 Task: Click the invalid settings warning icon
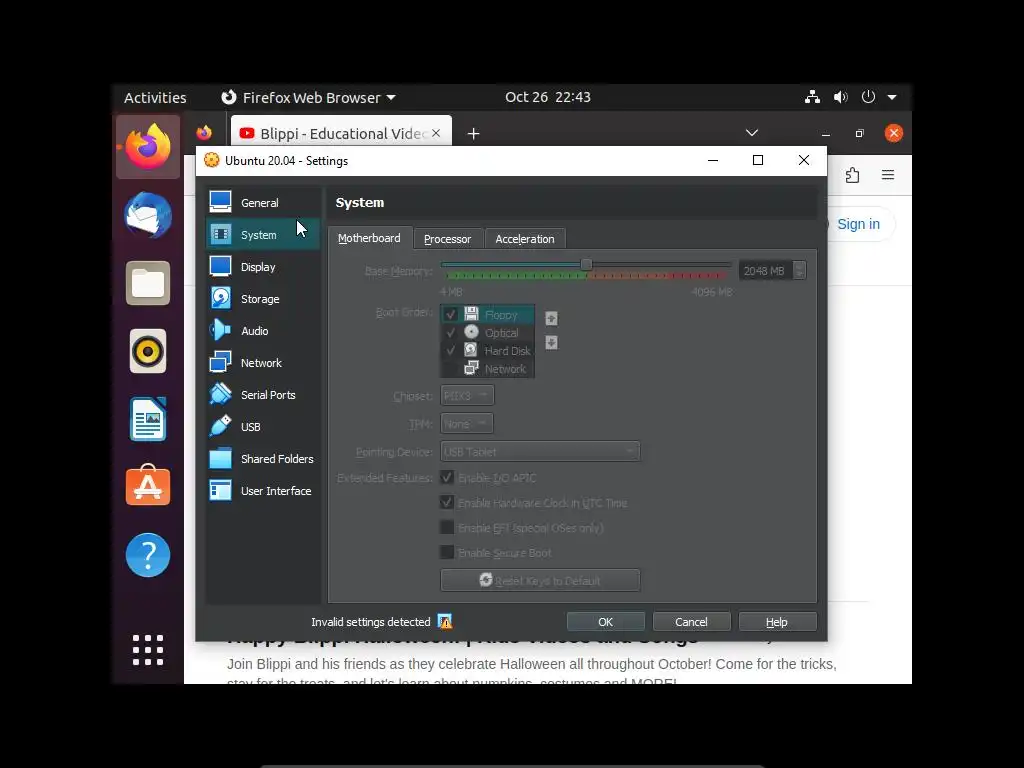(x=445, y=622)
